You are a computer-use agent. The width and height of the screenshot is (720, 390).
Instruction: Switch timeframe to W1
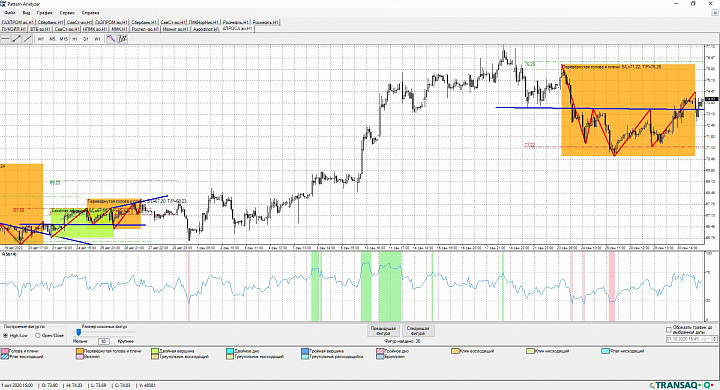pos(97,39)
